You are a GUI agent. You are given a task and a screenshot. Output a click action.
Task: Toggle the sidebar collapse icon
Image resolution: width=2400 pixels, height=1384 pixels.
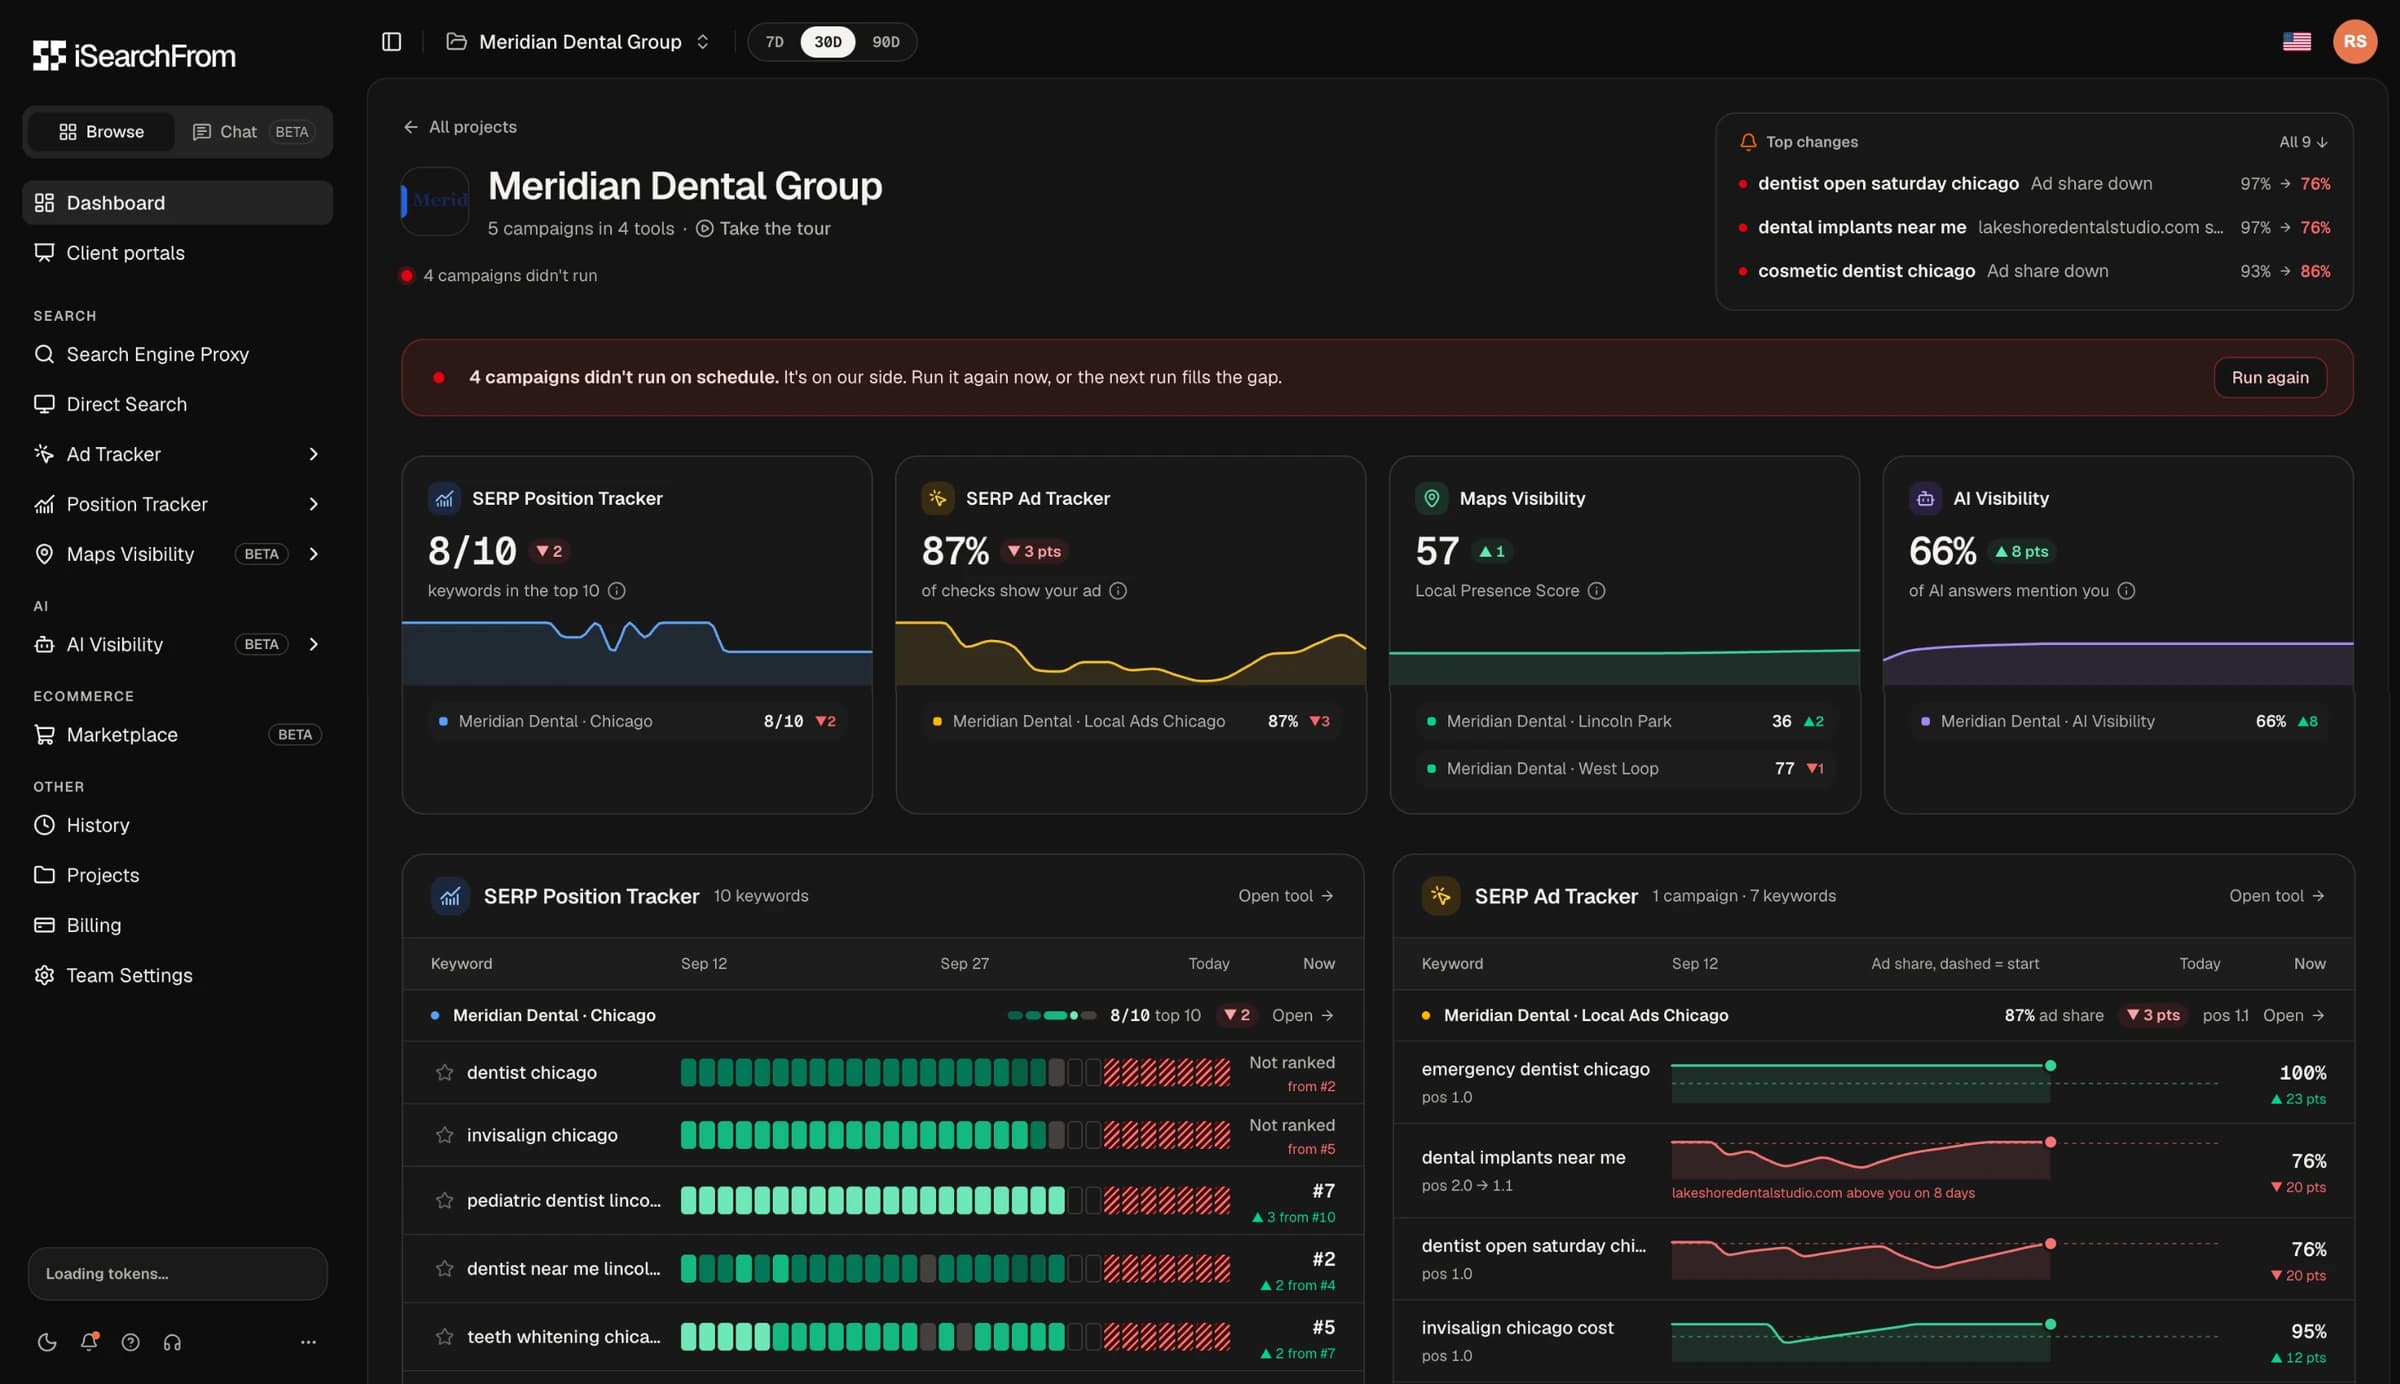(x=391, y=41)
